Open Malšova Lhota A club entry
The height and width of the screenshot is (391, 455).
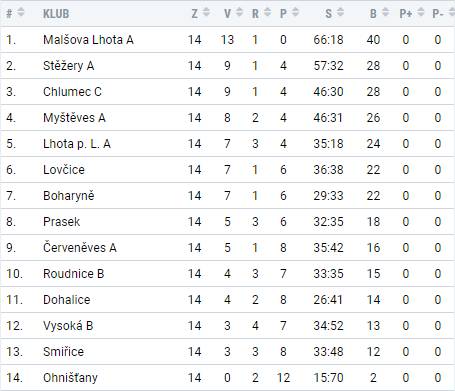pos(88,40)
